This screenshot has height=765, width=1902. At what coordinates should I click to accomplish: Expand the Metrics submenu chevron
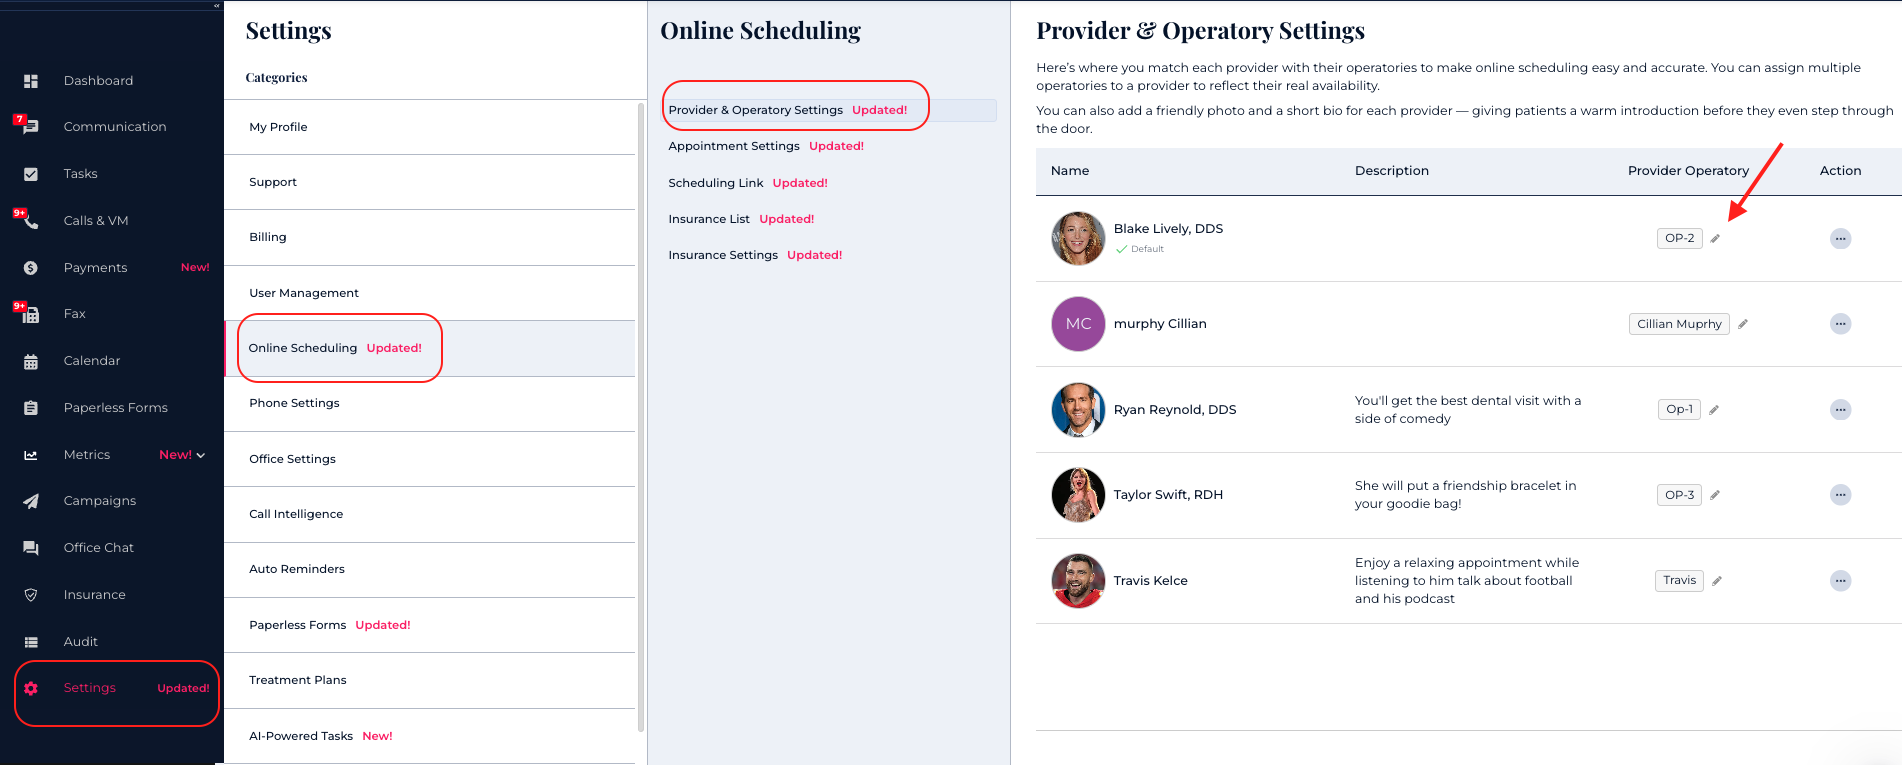coord(201,455)
